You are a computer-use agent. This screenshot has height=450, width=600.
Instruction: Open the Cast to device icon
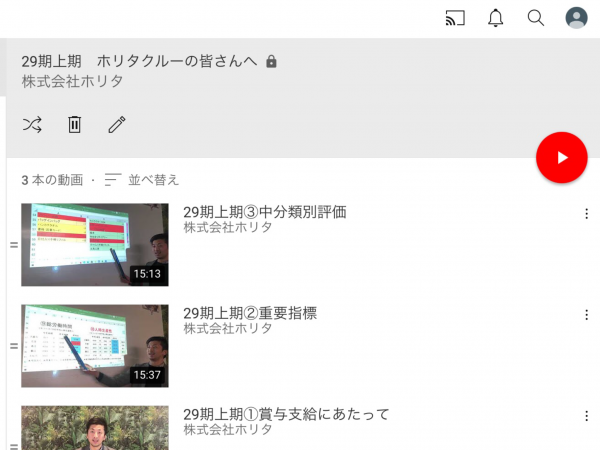(x=455, y=18)
